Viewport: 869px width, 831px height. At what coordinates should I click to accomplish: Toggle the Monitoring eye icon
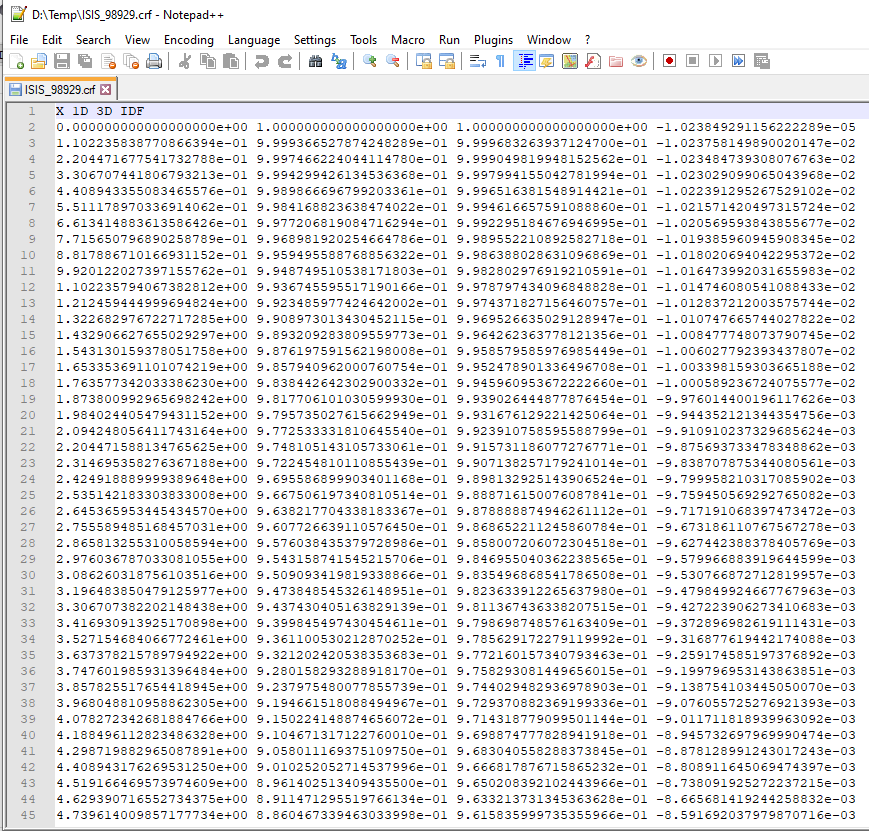pos(639,61)
